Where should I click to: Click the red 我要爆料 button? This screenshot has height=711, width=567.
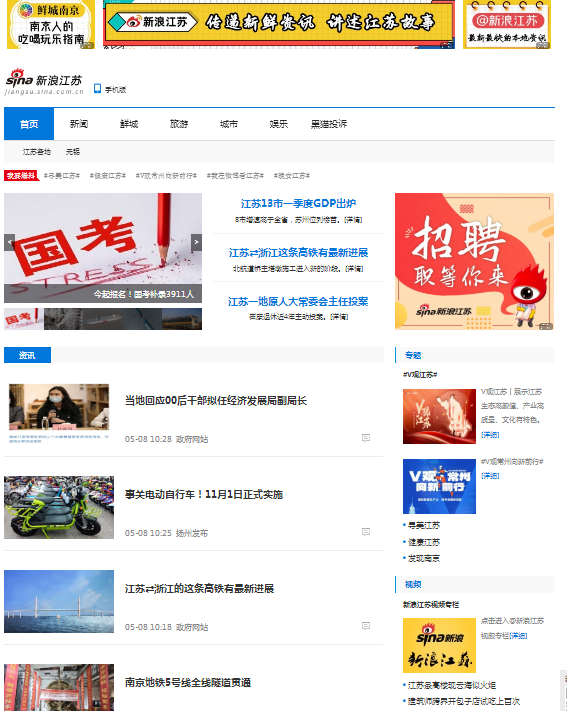pos(20,175)
